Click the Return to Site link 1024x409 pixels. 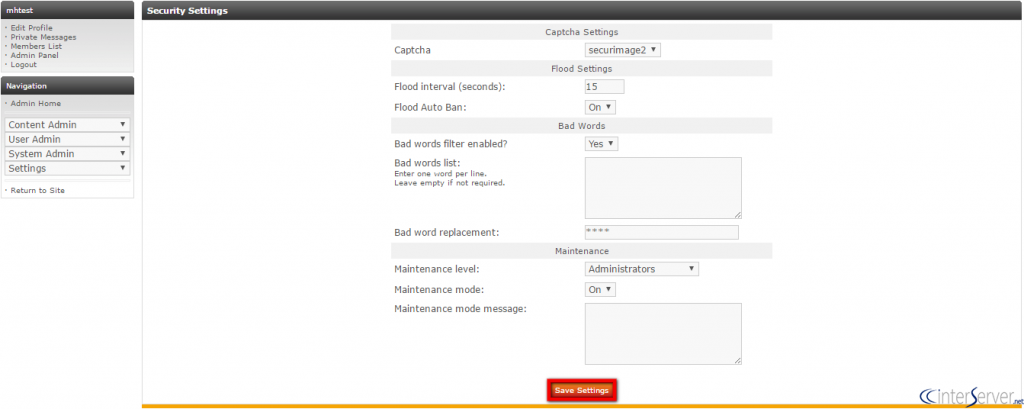[37, 190]
